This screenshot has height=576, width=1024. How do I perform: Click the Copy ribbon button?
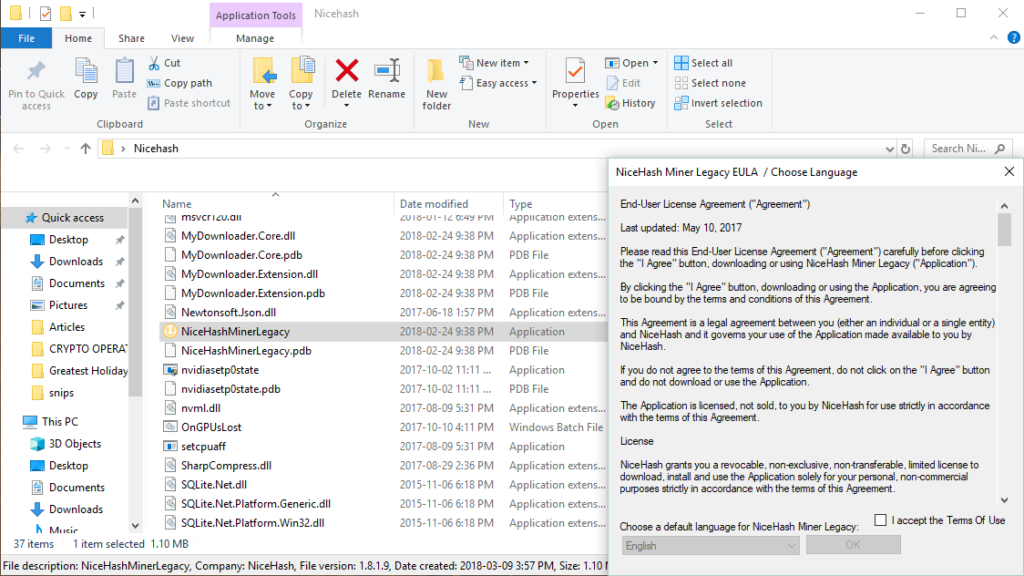pos(86,79)
